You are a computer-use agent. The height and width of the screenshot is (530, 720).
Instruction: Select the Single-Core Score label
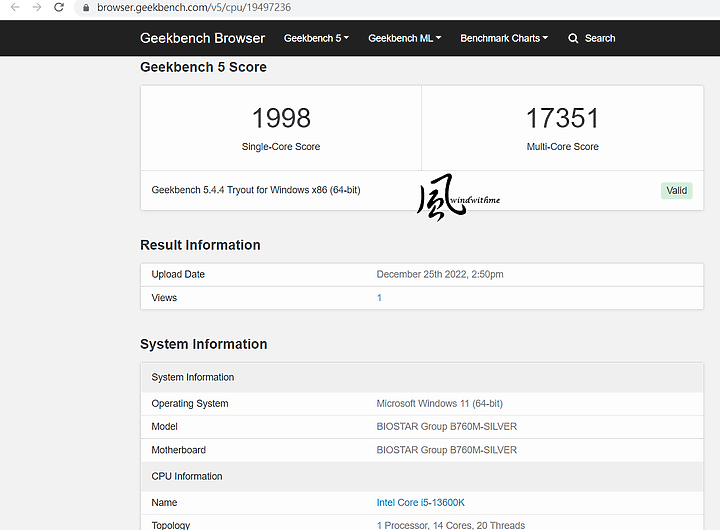pyautogui.click(x=281, y=147)
